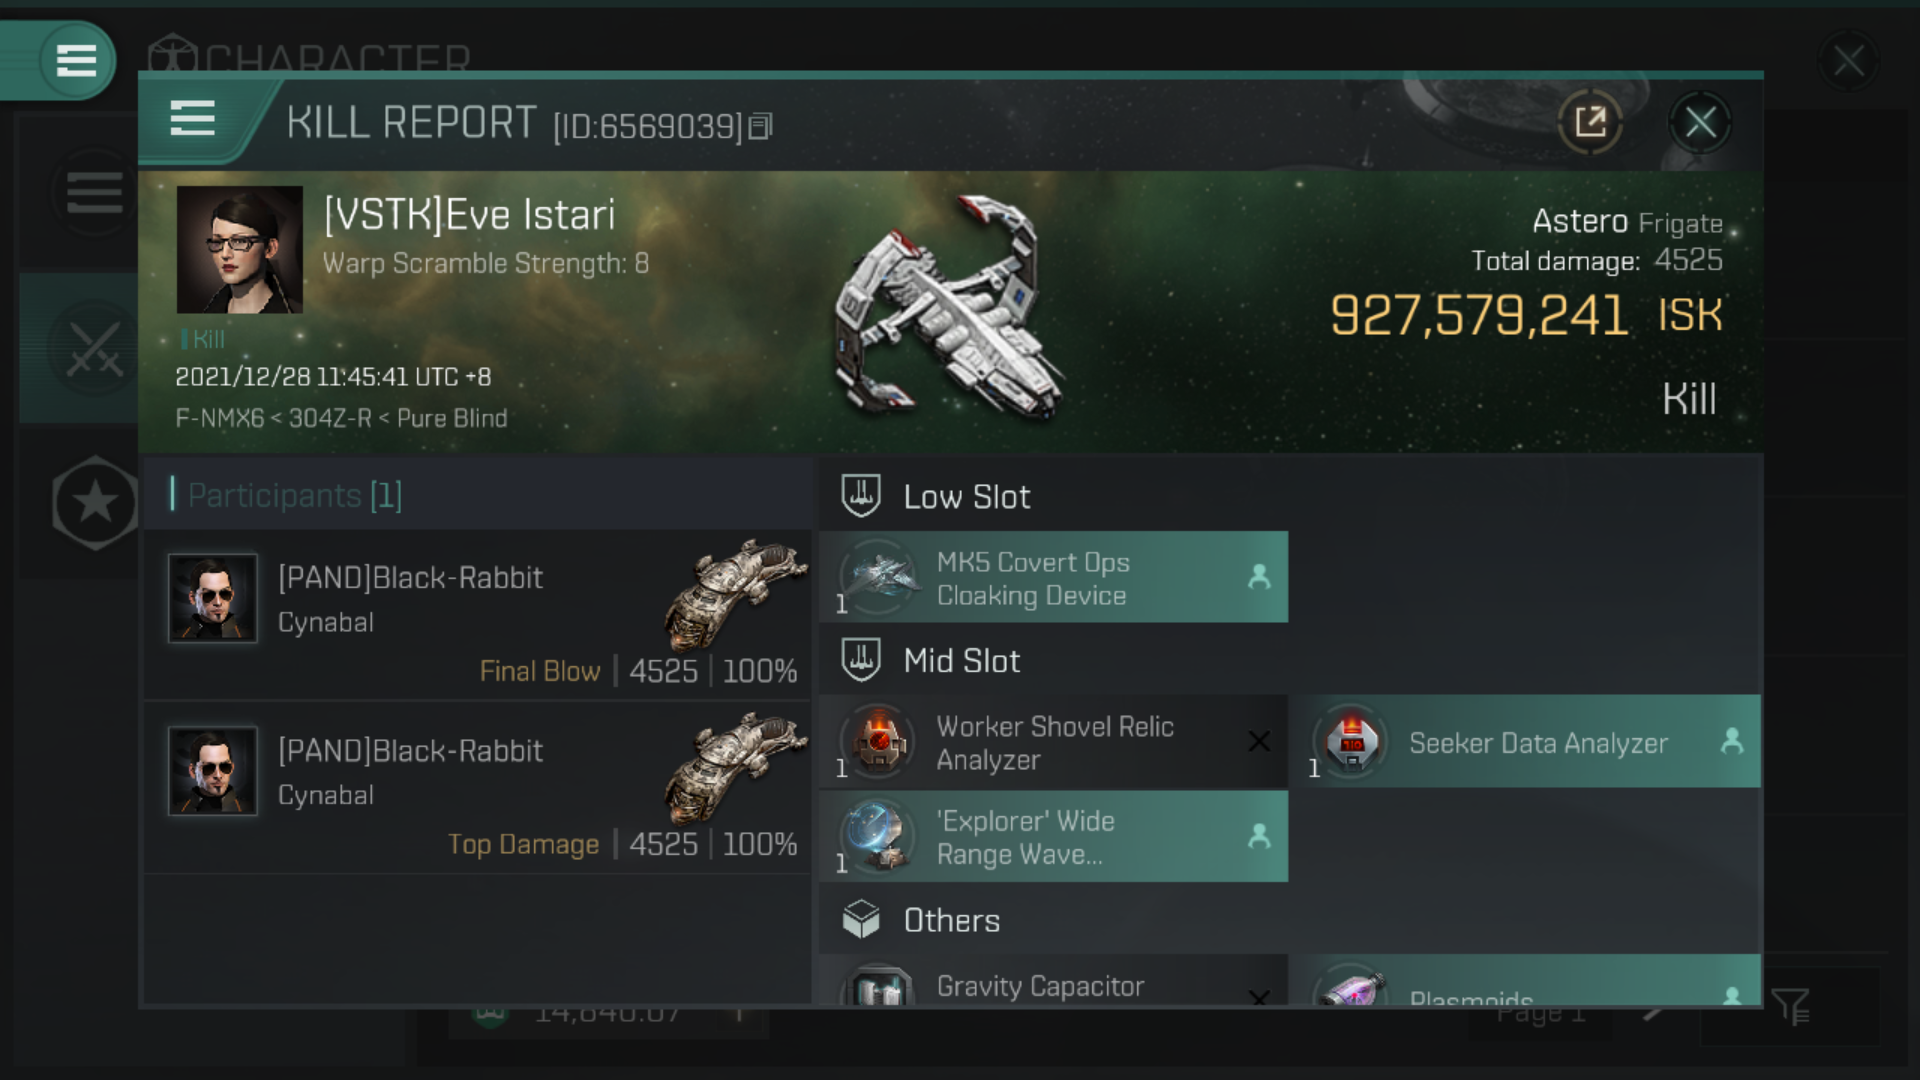Click the filter icon bottom-right

pyautogui.click(x=1791, y=1007)
